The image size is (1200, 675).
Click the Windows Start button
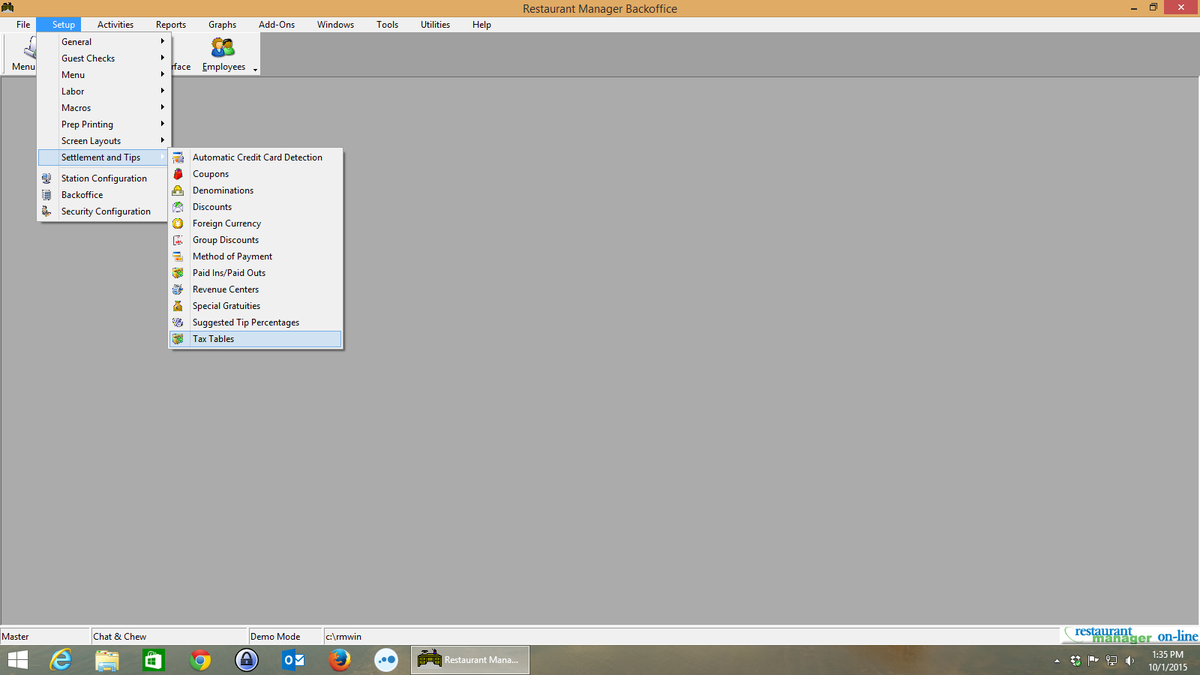coord(18,660)
